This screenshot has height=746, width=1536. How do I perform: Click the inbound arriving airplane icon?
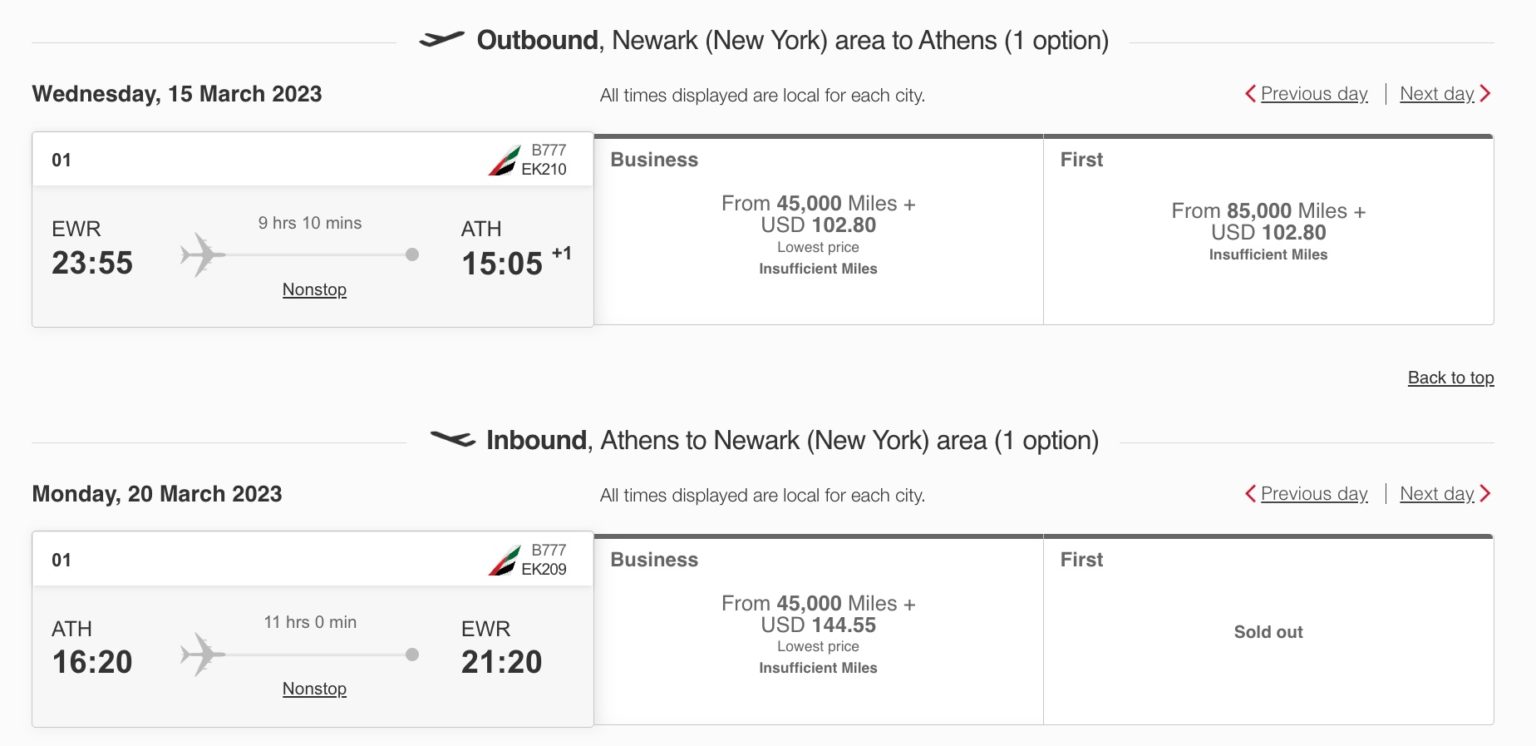tap(452, 439)
